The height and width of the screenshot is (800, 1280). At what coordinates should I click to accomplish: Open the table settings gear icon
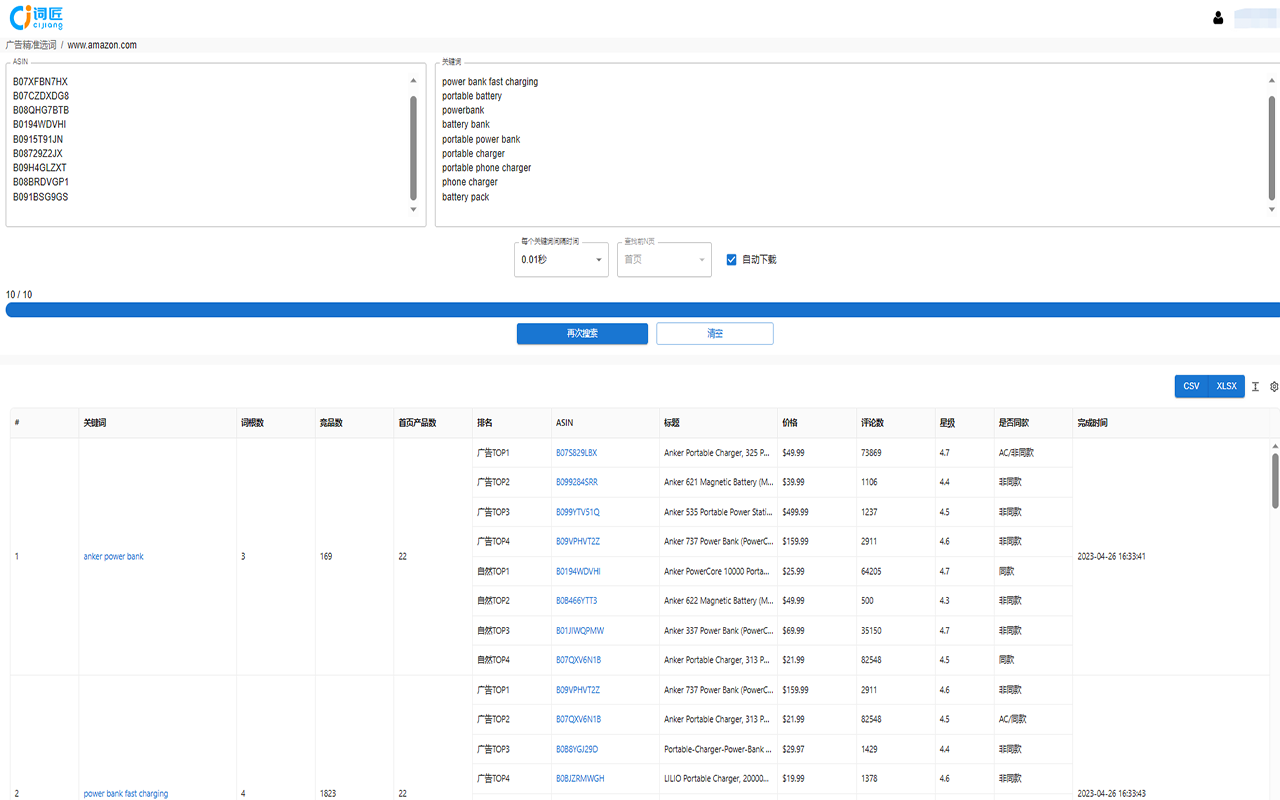click(x=1274, y=387)
